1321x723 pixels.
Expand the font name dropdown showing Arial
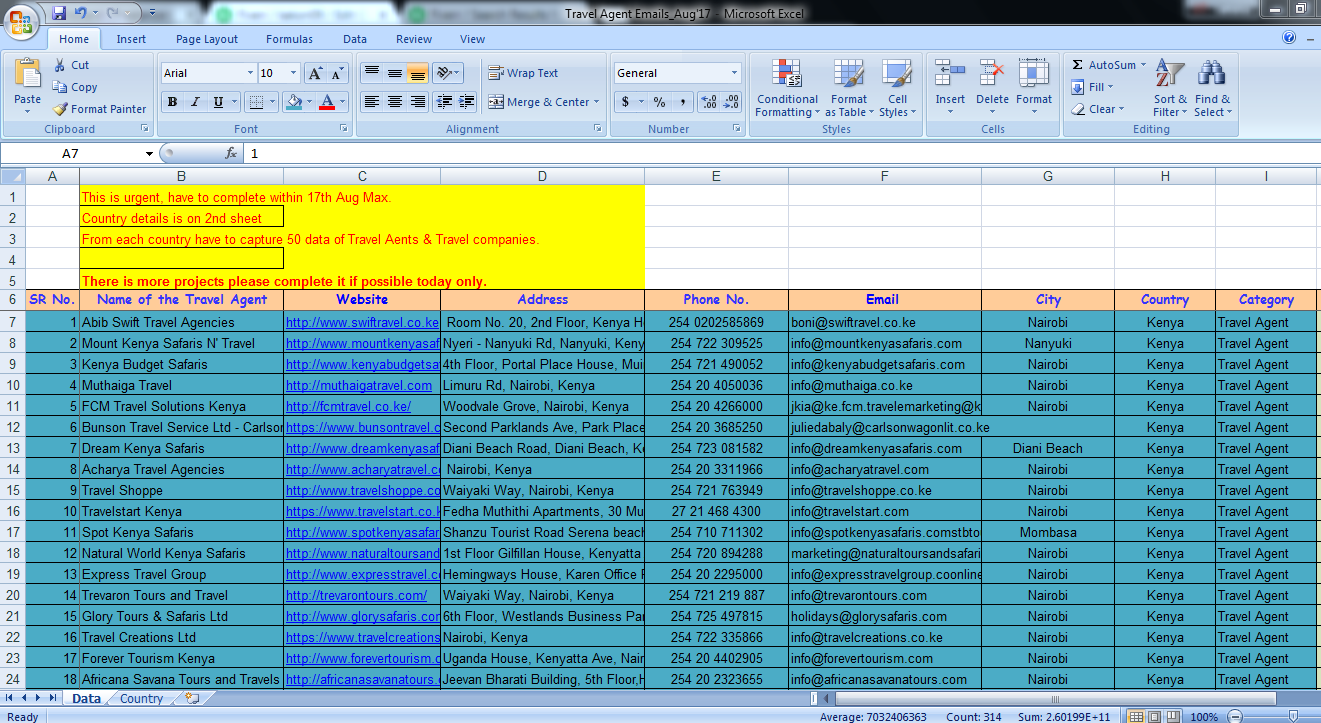[250, 73]
